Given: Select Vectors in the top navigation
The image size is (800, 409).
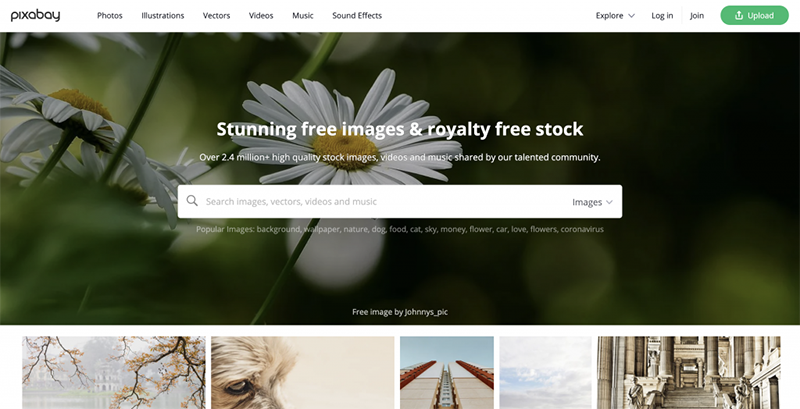Looking at the screenshot, I should (x=216, y=16).
